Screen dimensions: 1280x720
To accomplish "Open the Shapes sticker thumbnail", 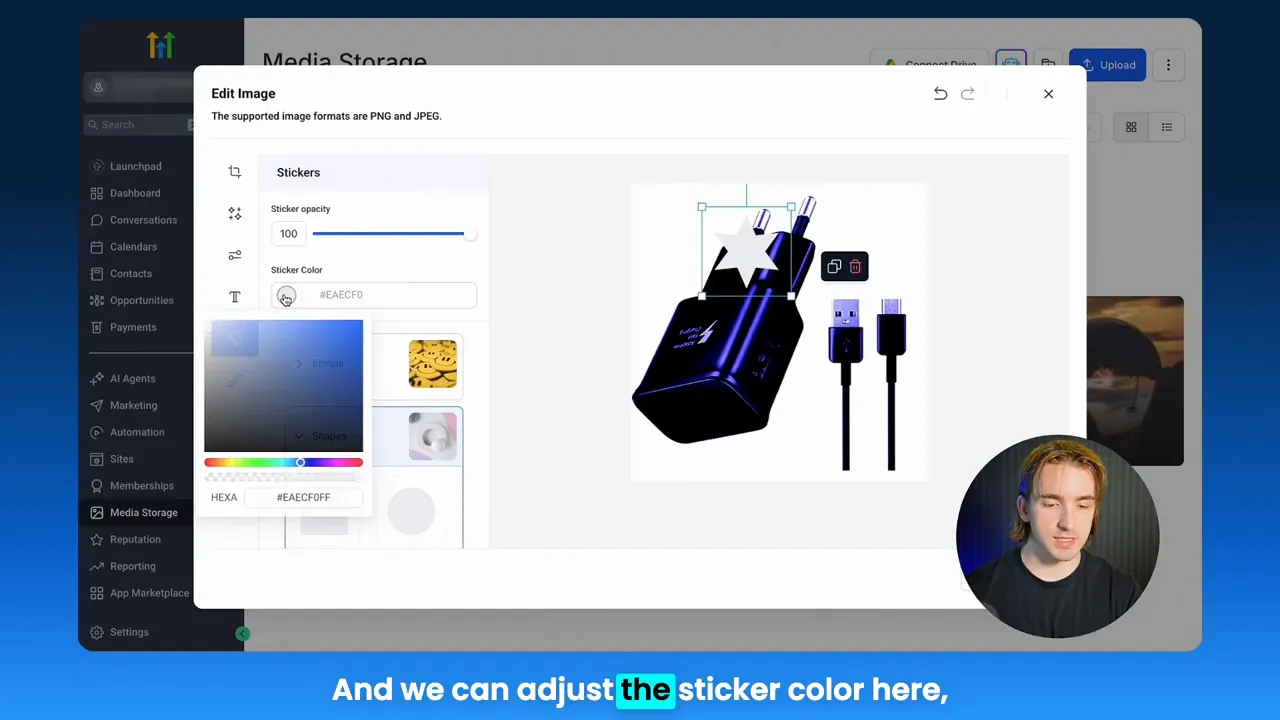I will [432, 437].
